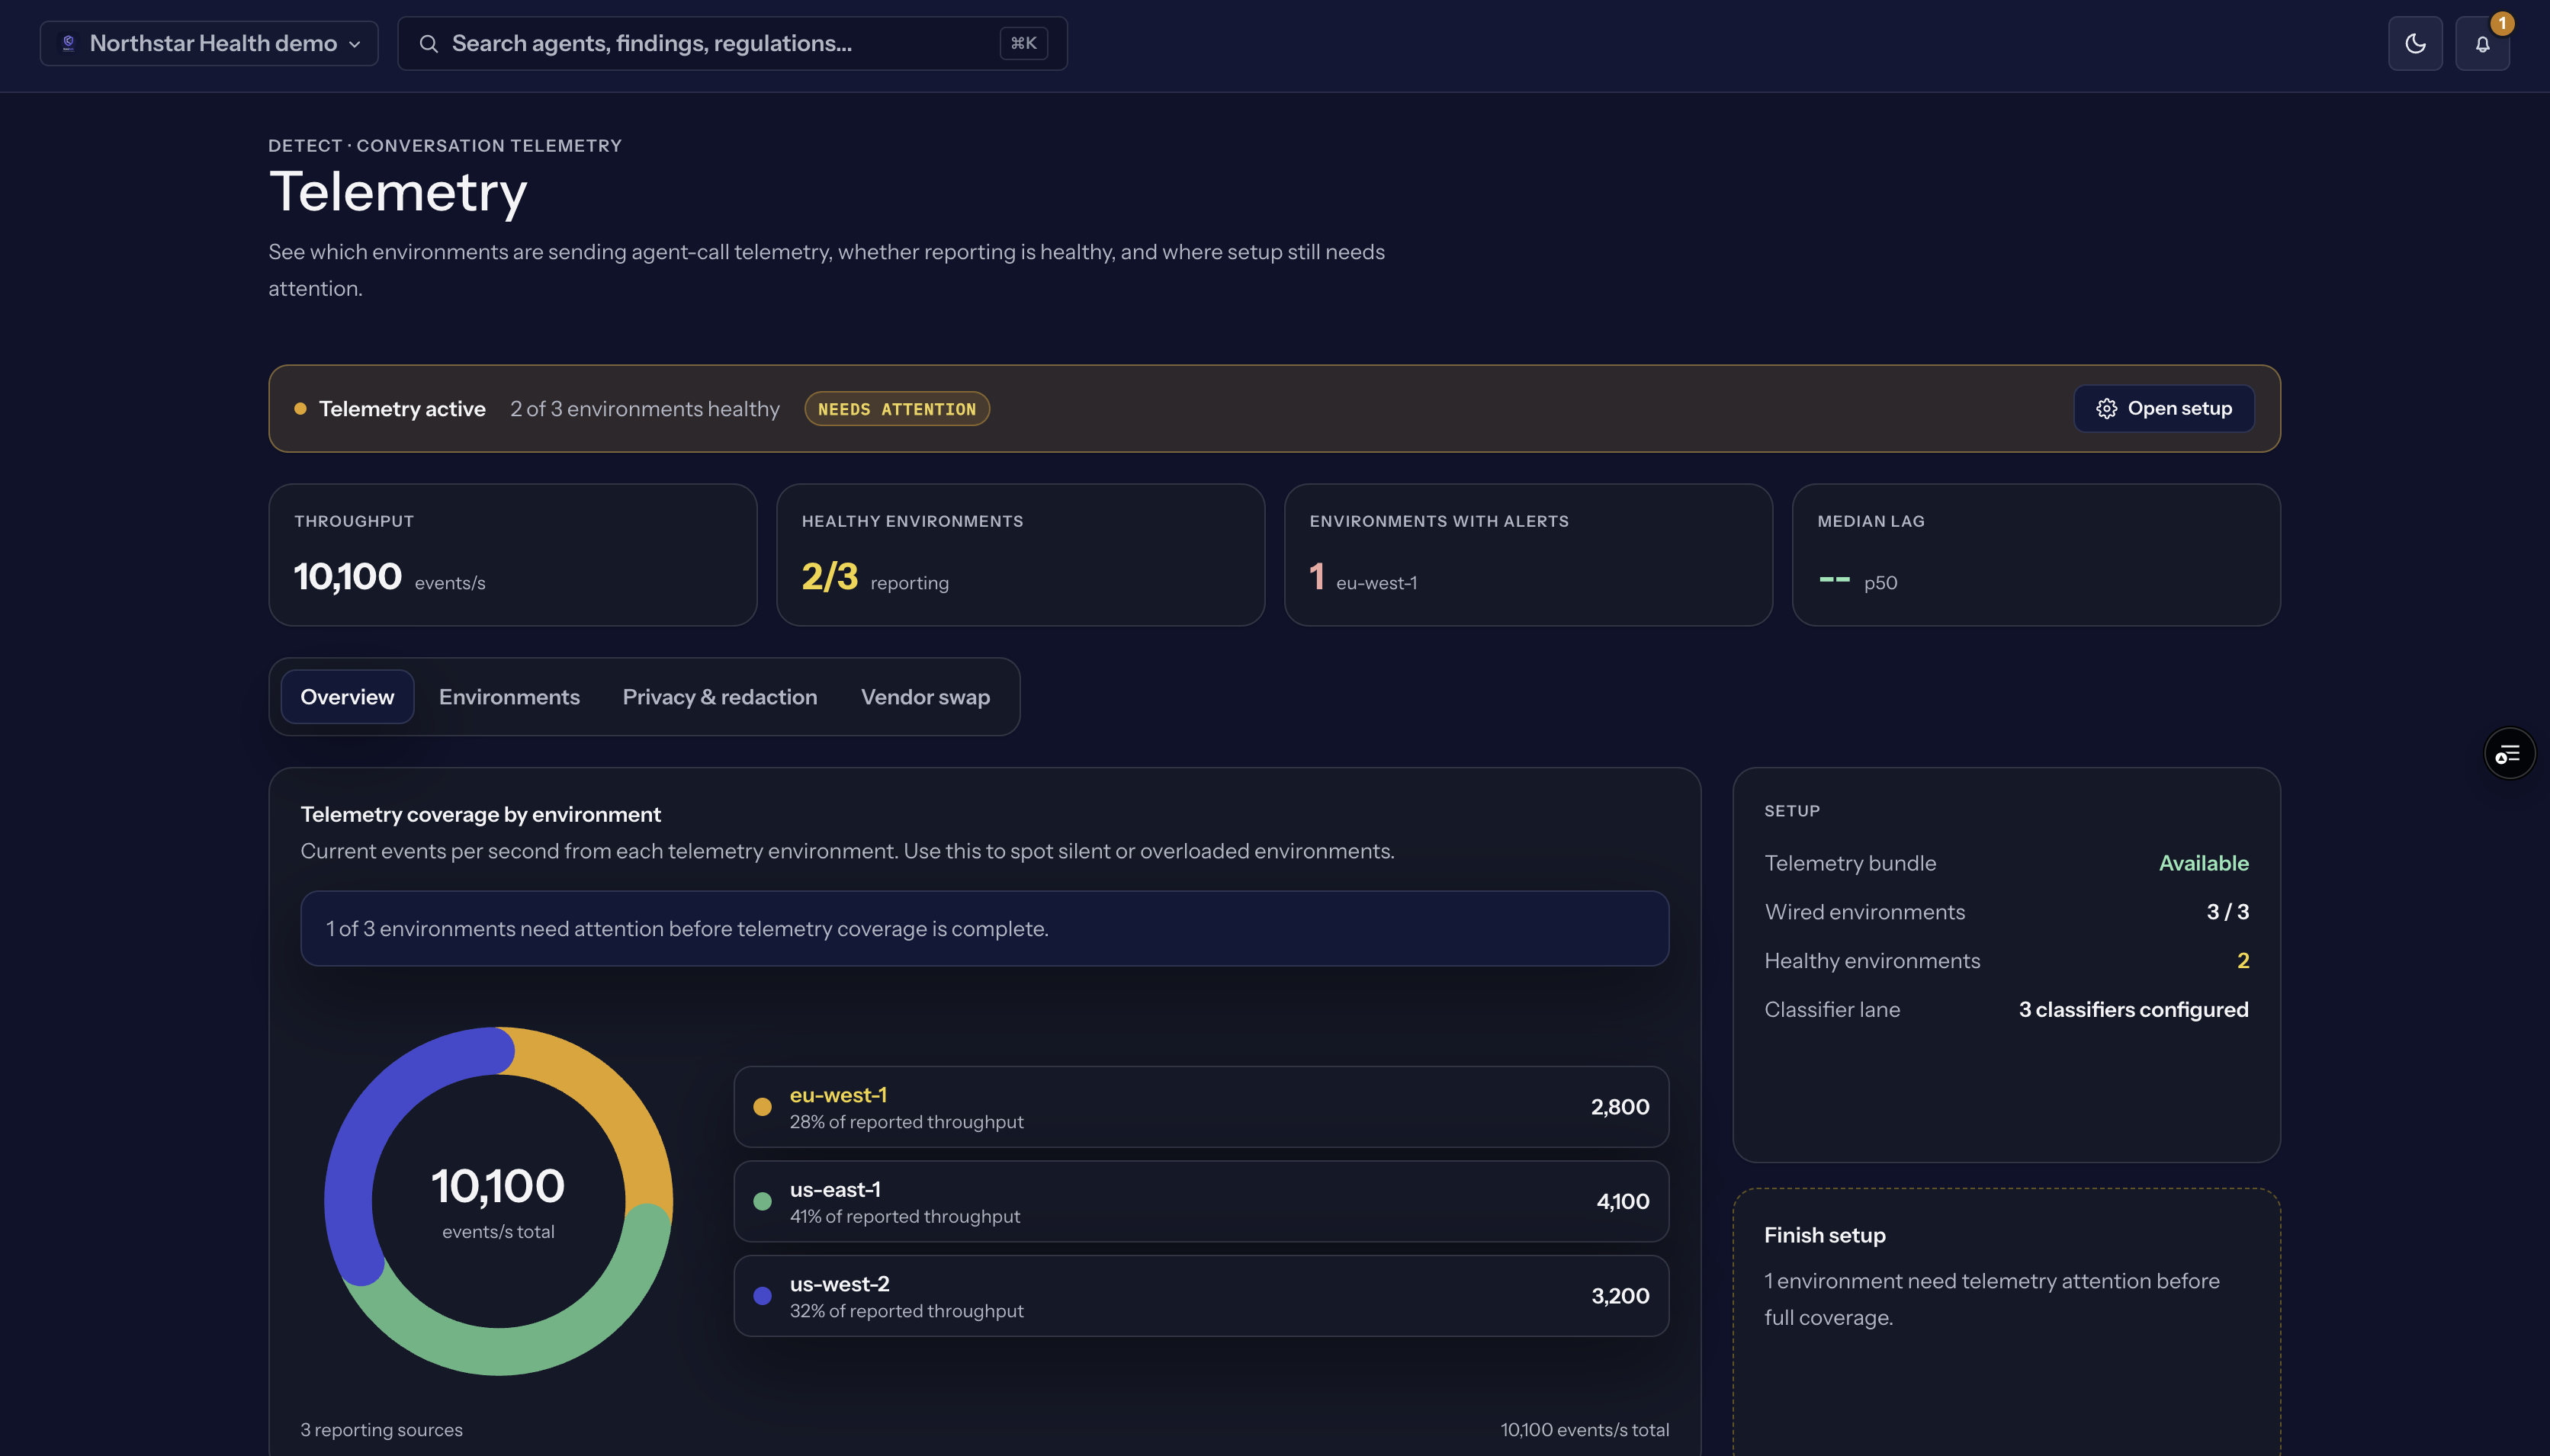This screenshot has width=2550, height=1456.
Task: Open the Environments With Alerts card
Action: [x=1528, y=555]
